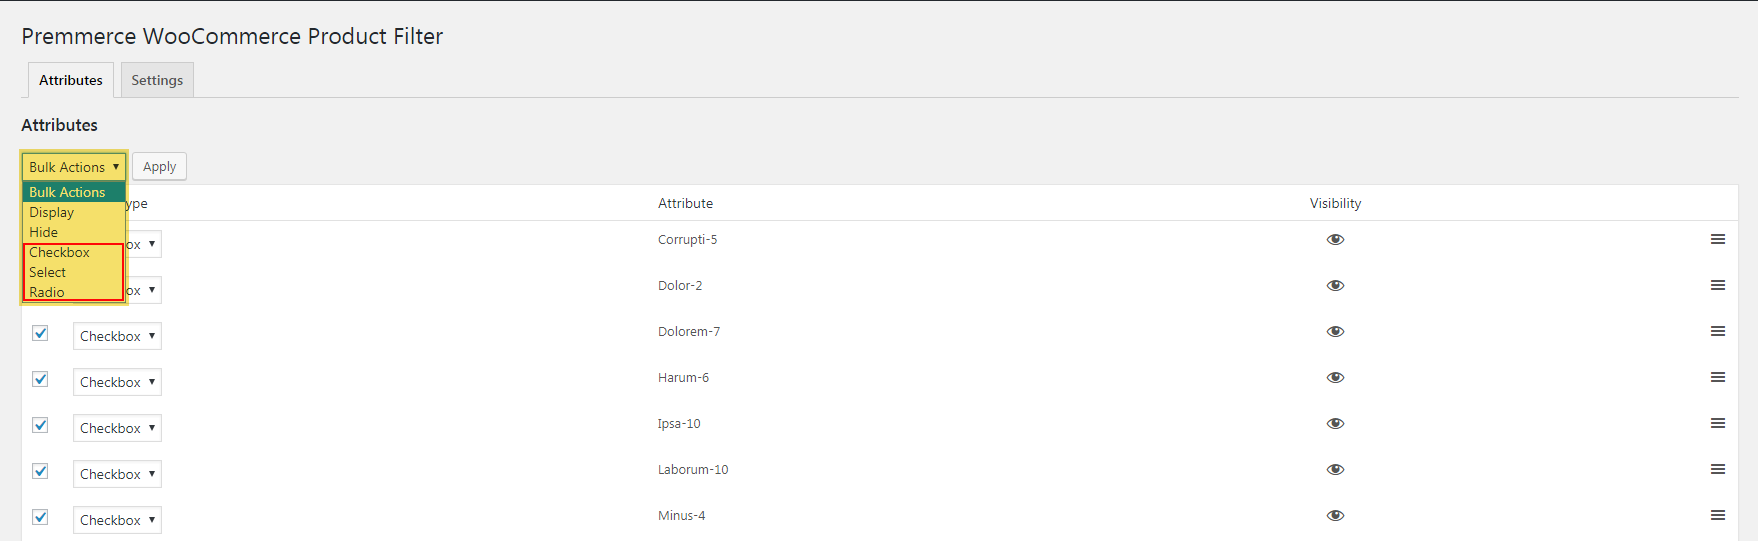Screen dimensions: 1758x541
Task: Uncheck the Dolorem-7 row checkbox
Action: click(x=40, y=333)
